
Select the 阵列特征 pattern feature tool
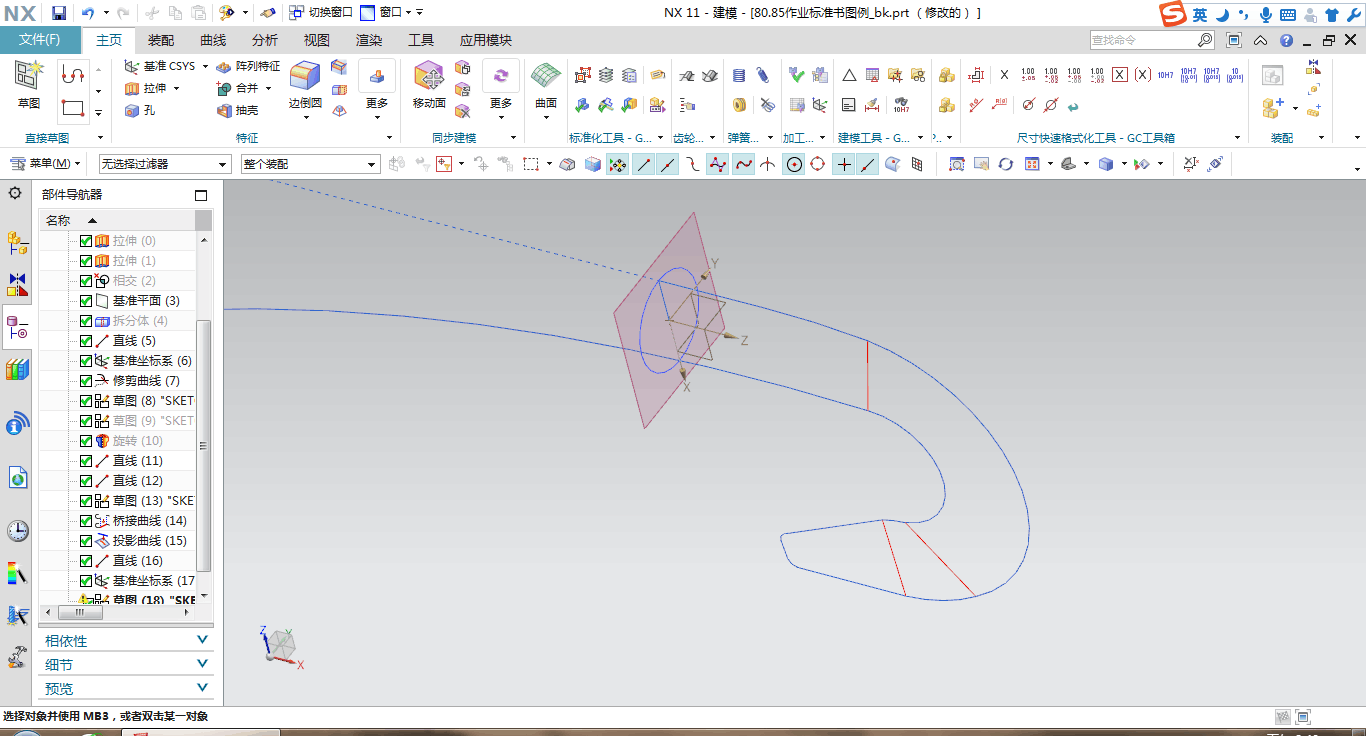pos(249,66)
